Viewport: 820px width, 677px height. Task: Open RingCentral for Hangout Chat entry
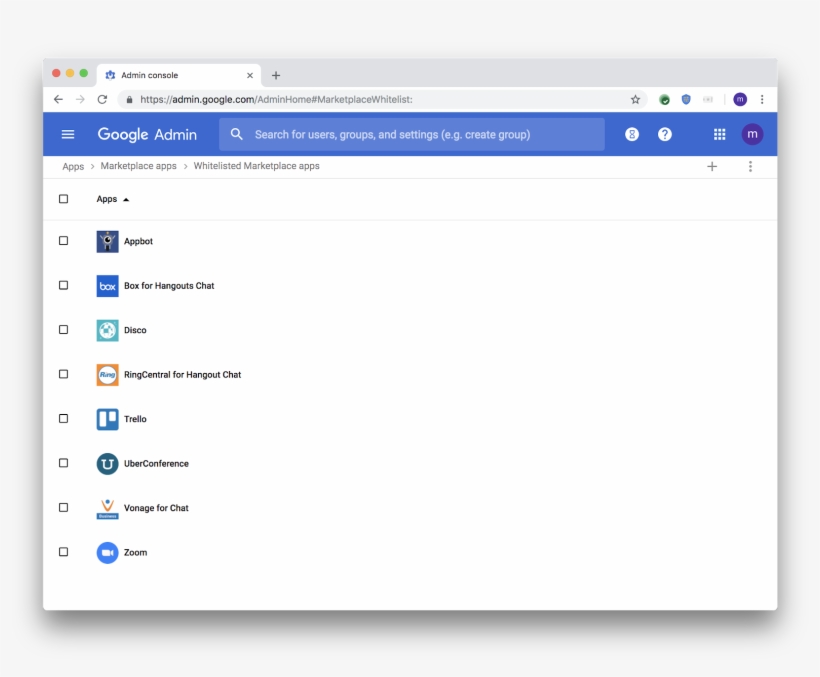coord(183,375)
